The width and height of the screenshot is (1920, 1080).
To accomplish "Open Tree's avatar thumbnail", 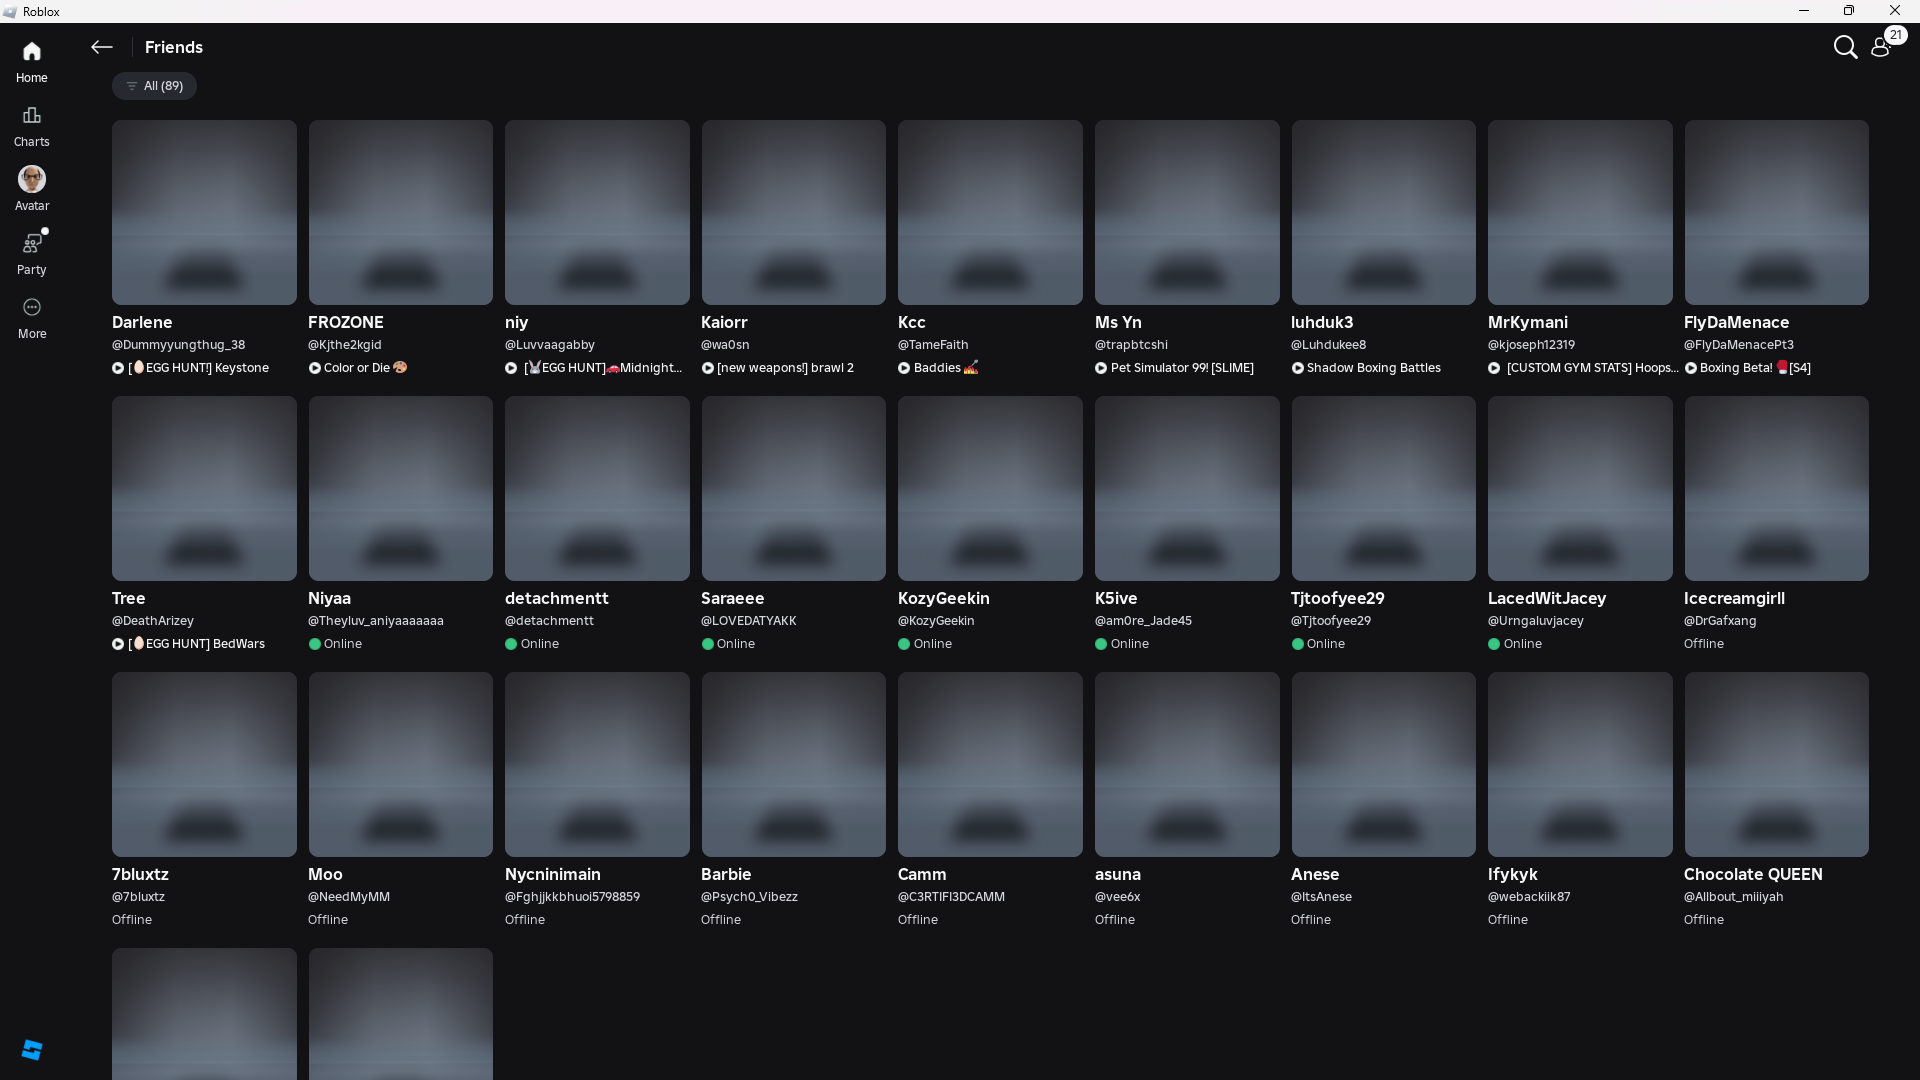I will pos(204,488).
